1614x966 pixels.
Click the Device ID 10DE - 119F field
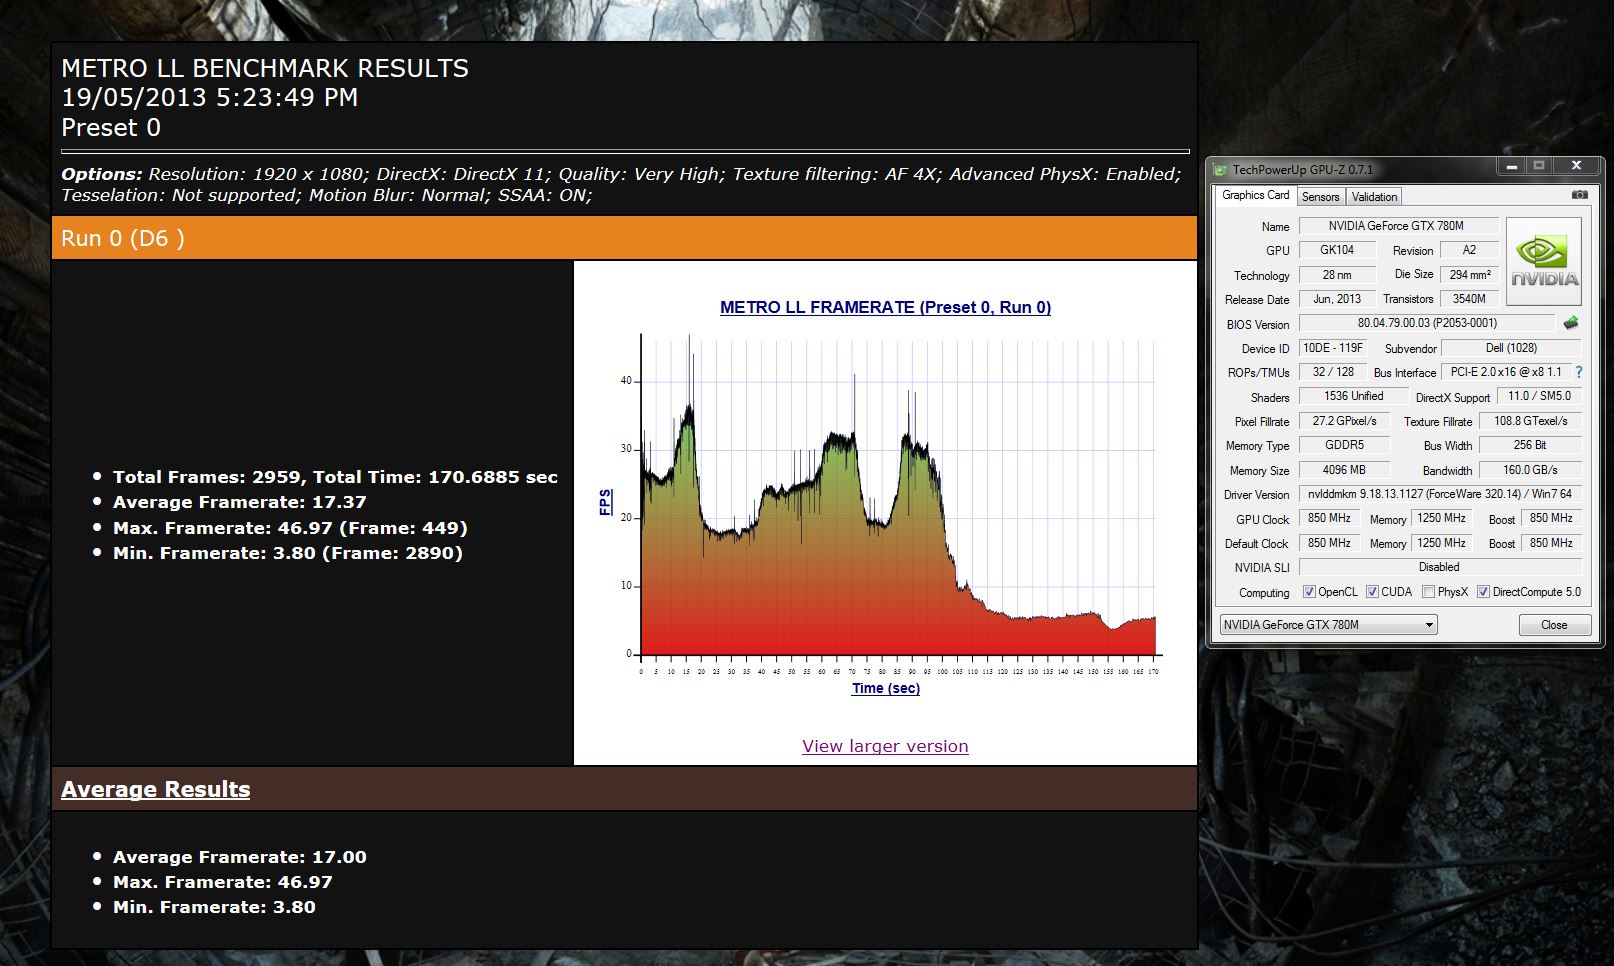coord(1333,348)
